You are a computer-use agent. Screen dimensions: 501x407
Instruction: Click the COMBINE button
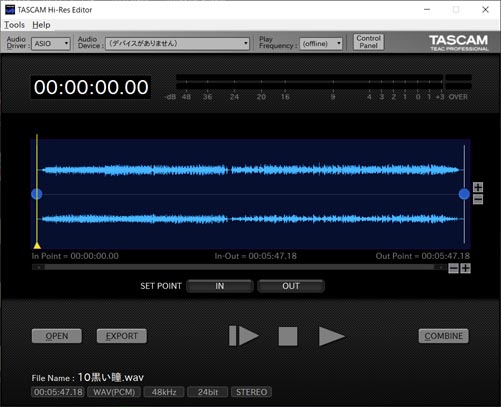[444, 336]
